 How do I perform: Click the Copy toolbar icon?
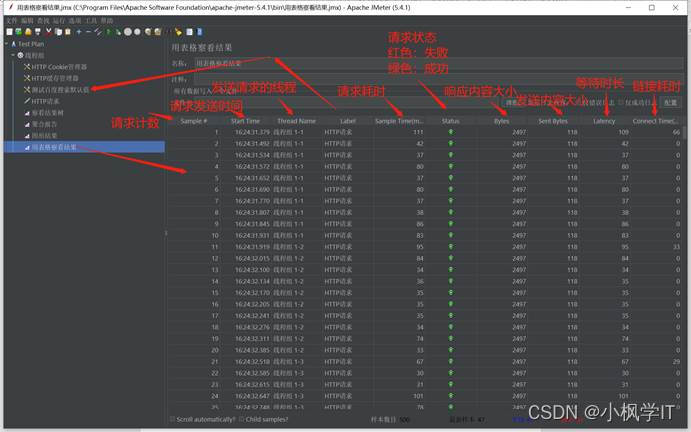(58, 32)
